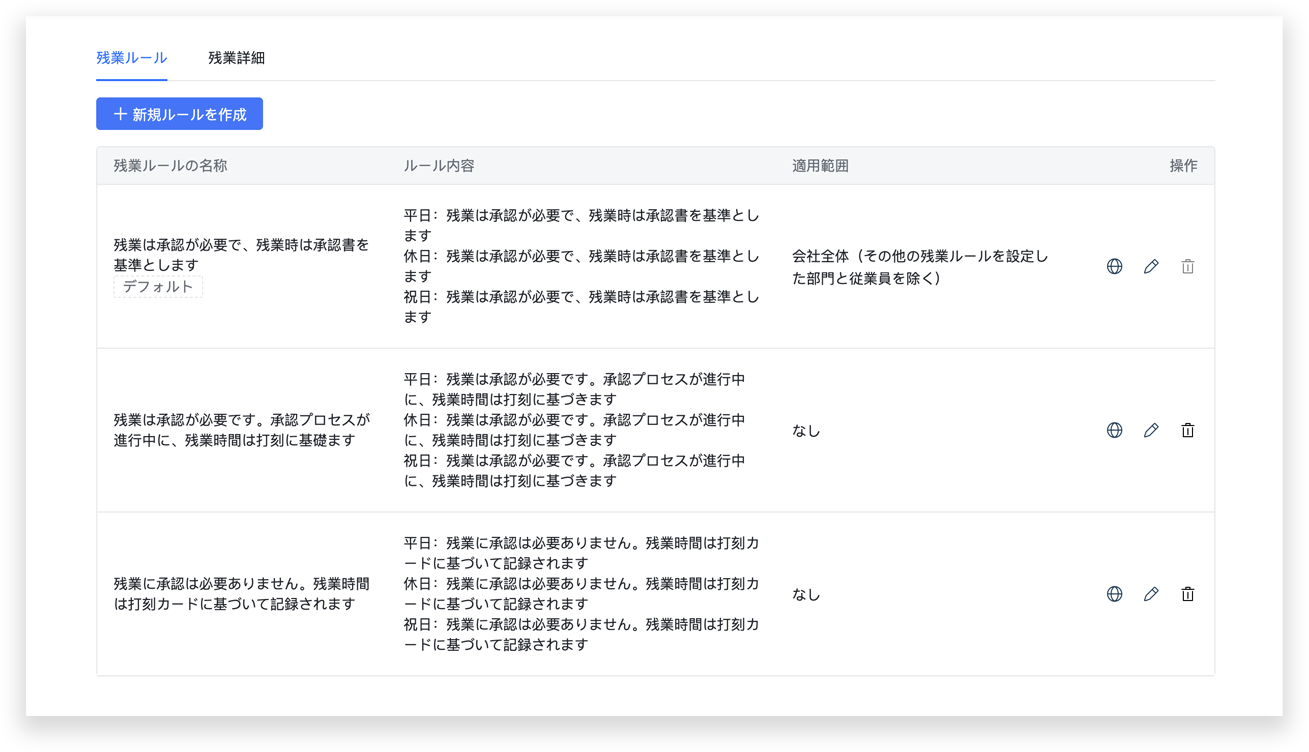This screenshot has height=752, width=1309.
Task: Switch to the 残業詳細 tab
Action: pos(236,58)
